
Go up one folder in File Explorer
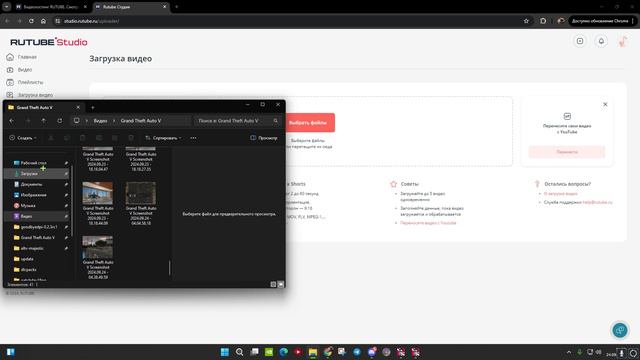click(x=44, y=121)
